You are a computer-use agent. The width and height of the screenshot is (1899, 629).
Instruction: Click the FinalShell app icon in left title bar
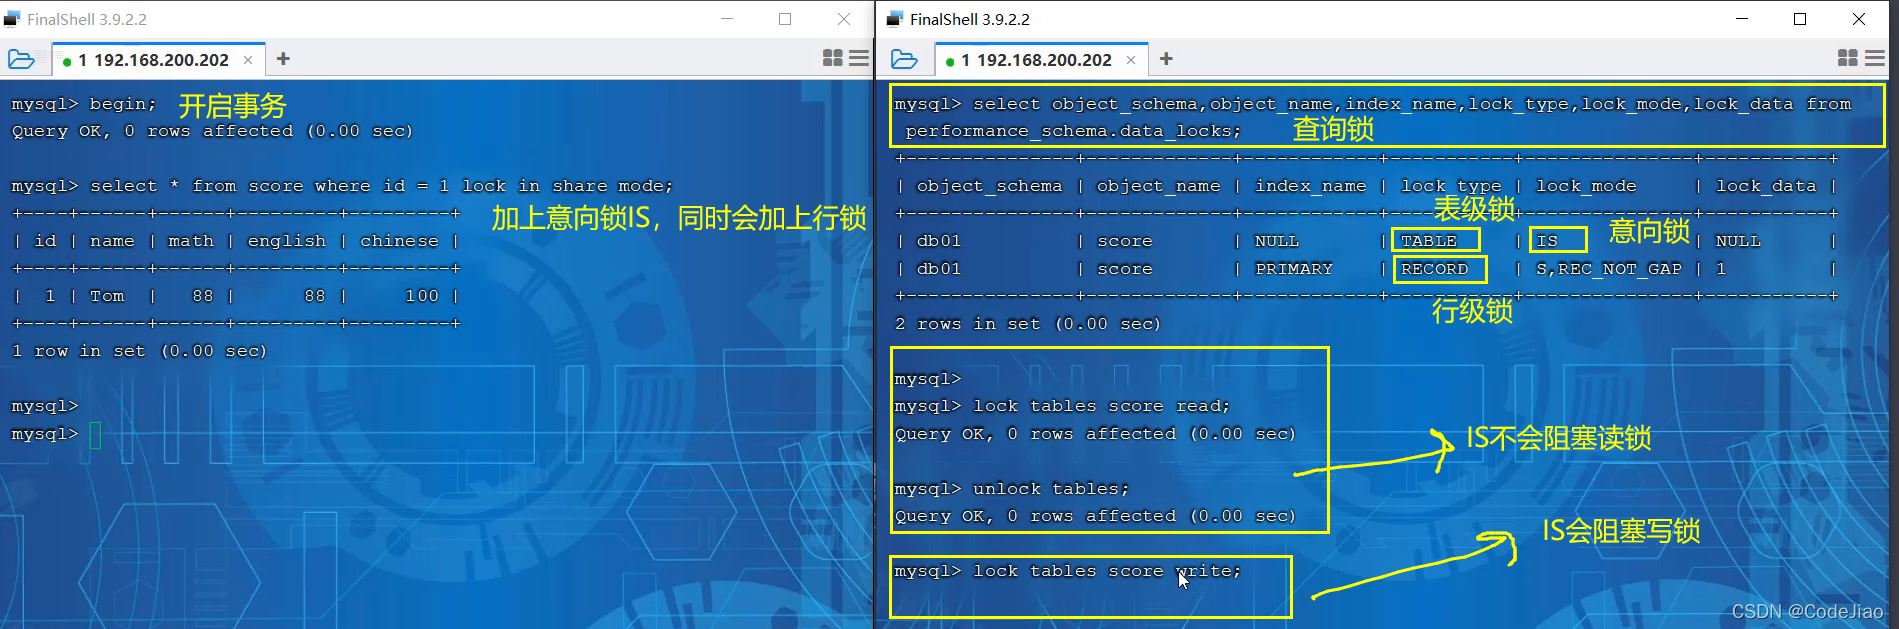12,19
